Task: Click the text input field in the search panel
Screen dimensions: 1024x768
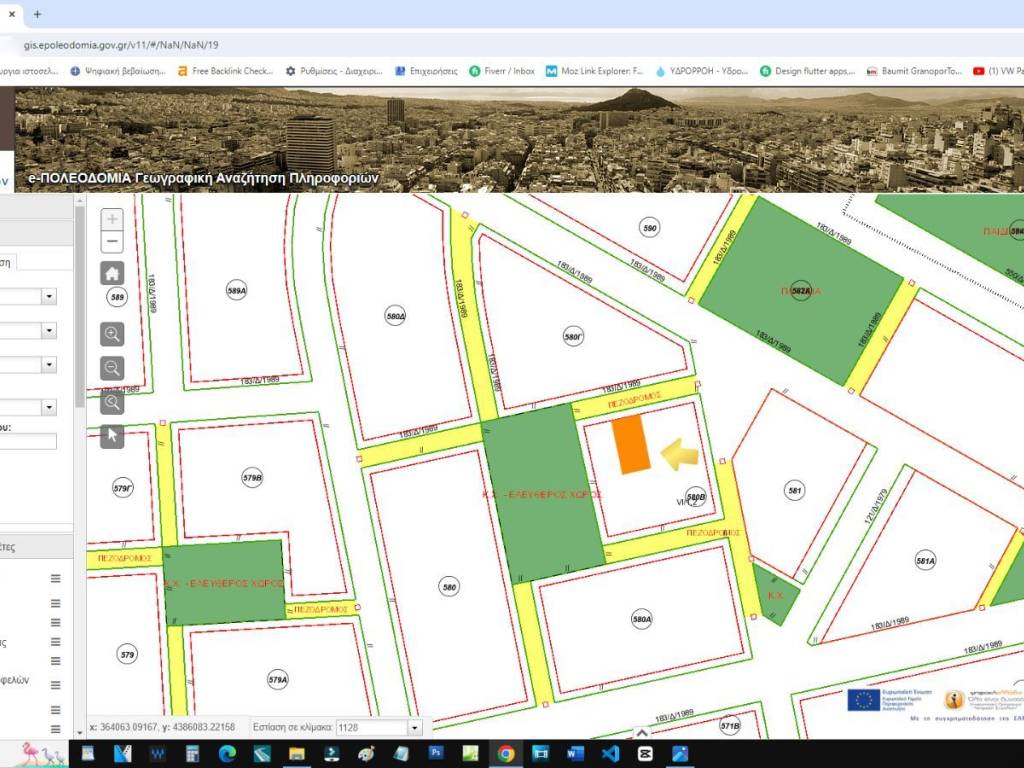Action: point(28,441)
